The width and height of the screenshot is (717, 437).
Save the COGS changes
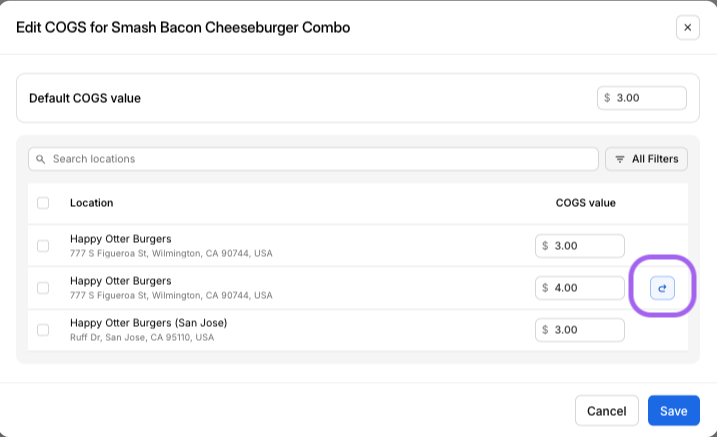[673, 411]
